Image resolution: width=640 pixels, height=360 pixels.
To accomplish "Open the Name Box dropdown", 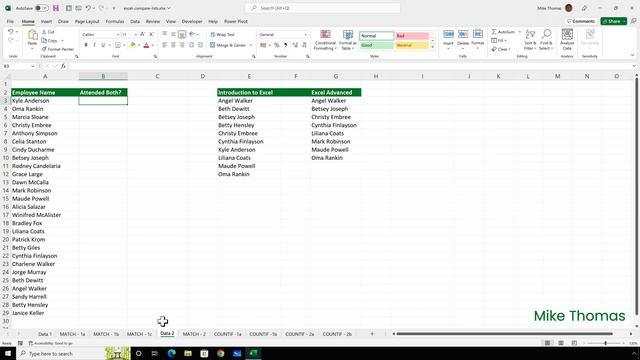I will pyautogui.click(x=33, y=66).
